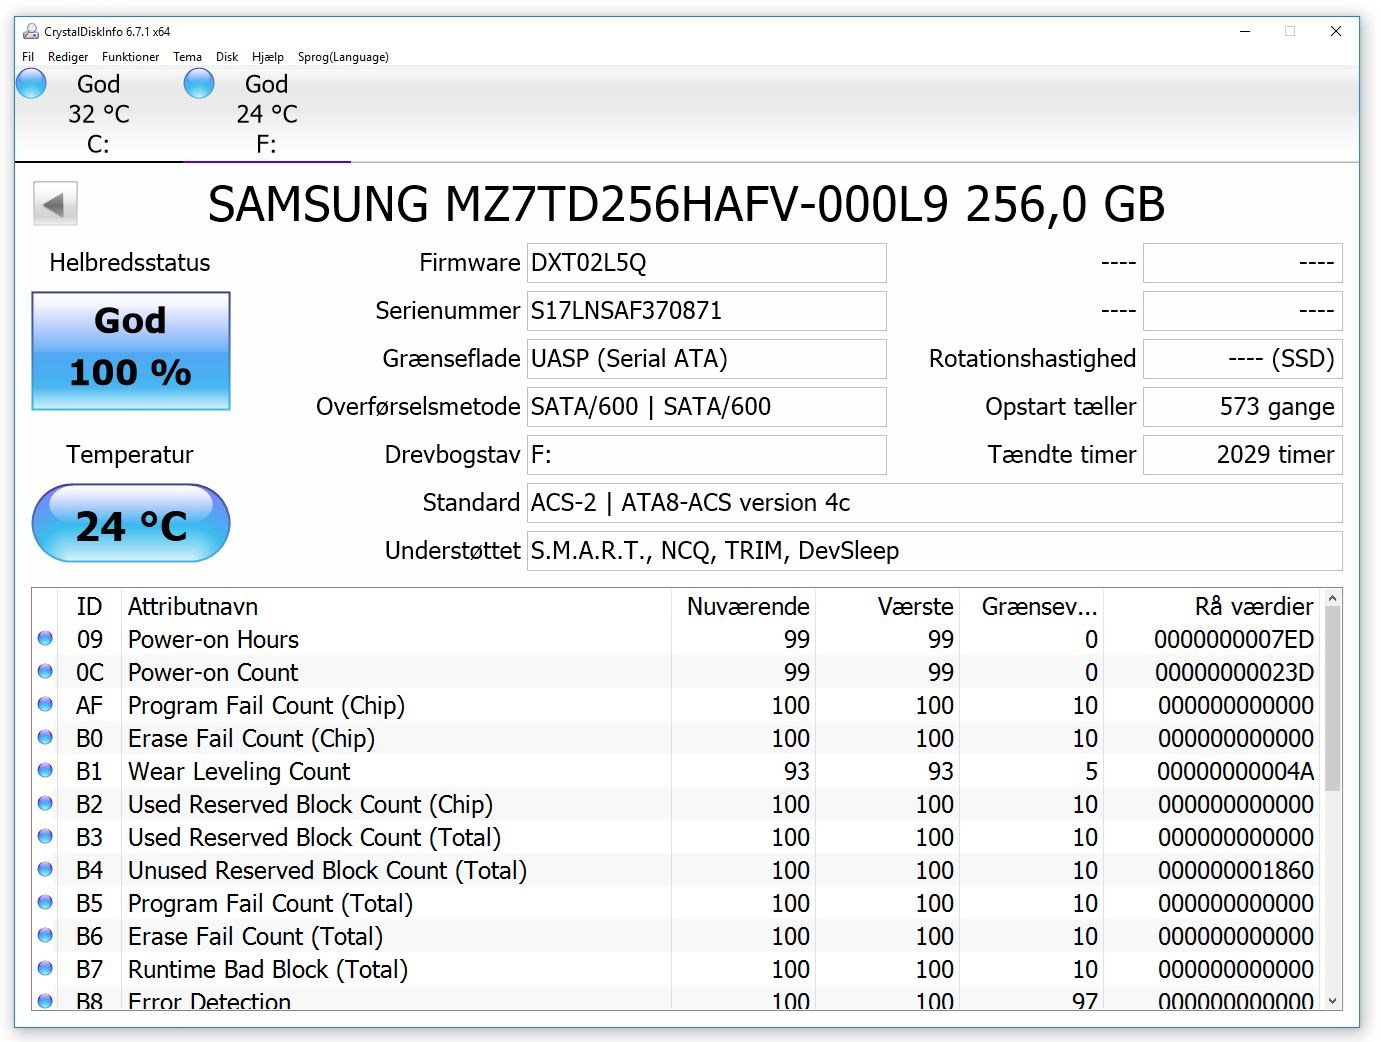Viewport: 1381px width, 1042px height.
Task: Click the Understøttet features field
Action: pyautogui.click(x=935, y=551)
